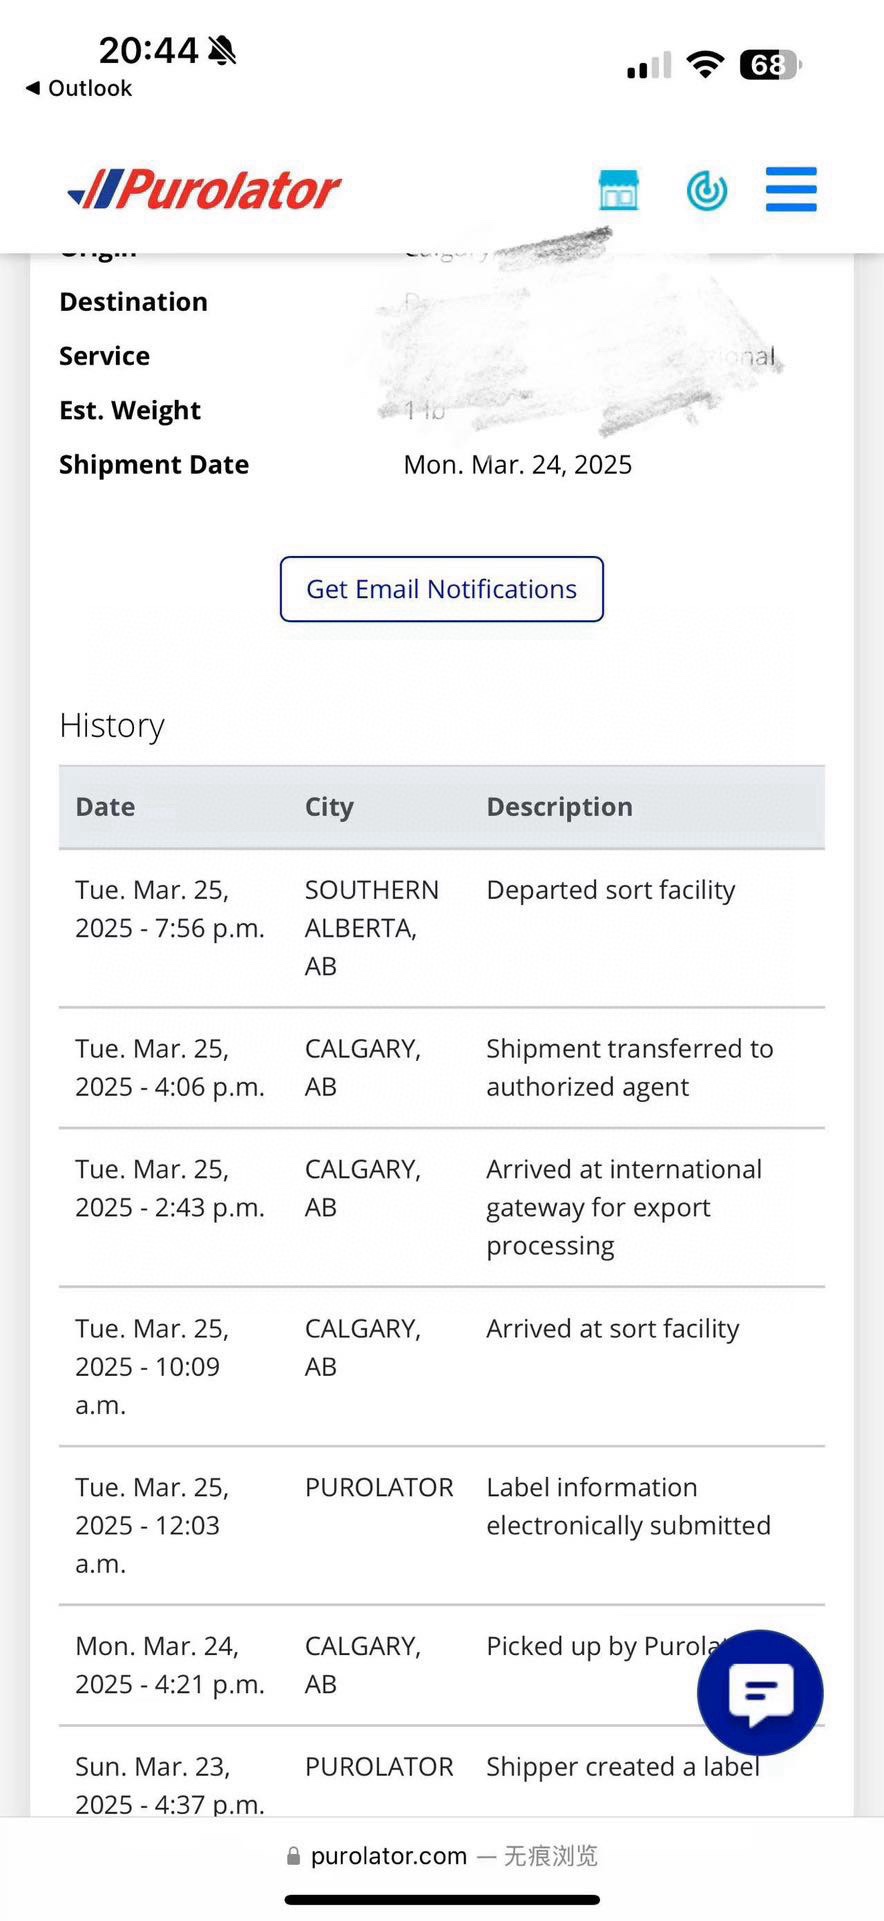Tap the circular tracking icon in header
The height and width of the screenshot is (1921, 884).
[x=706, y=190]
